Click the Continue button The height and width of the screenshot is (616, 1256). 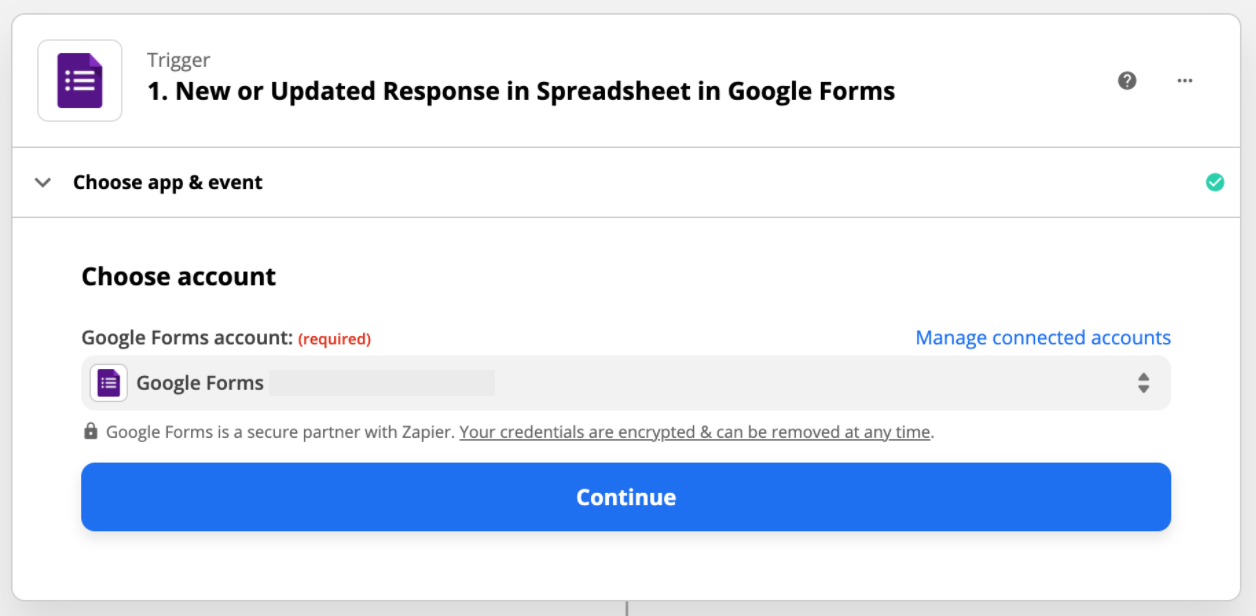pyautogui.click(x=626, y=497)
